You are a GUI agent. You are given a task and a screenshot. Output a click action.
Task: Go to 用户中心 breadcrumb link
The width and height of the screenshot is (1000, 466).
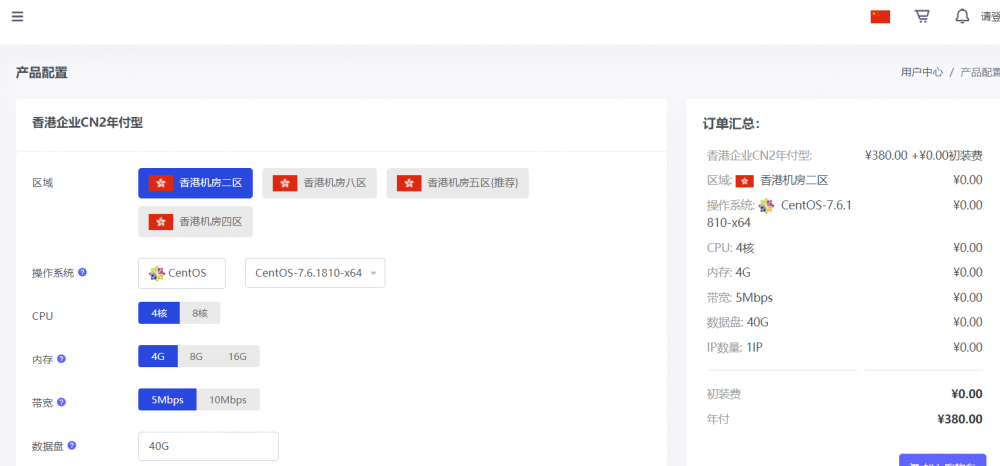click(921, 72)
